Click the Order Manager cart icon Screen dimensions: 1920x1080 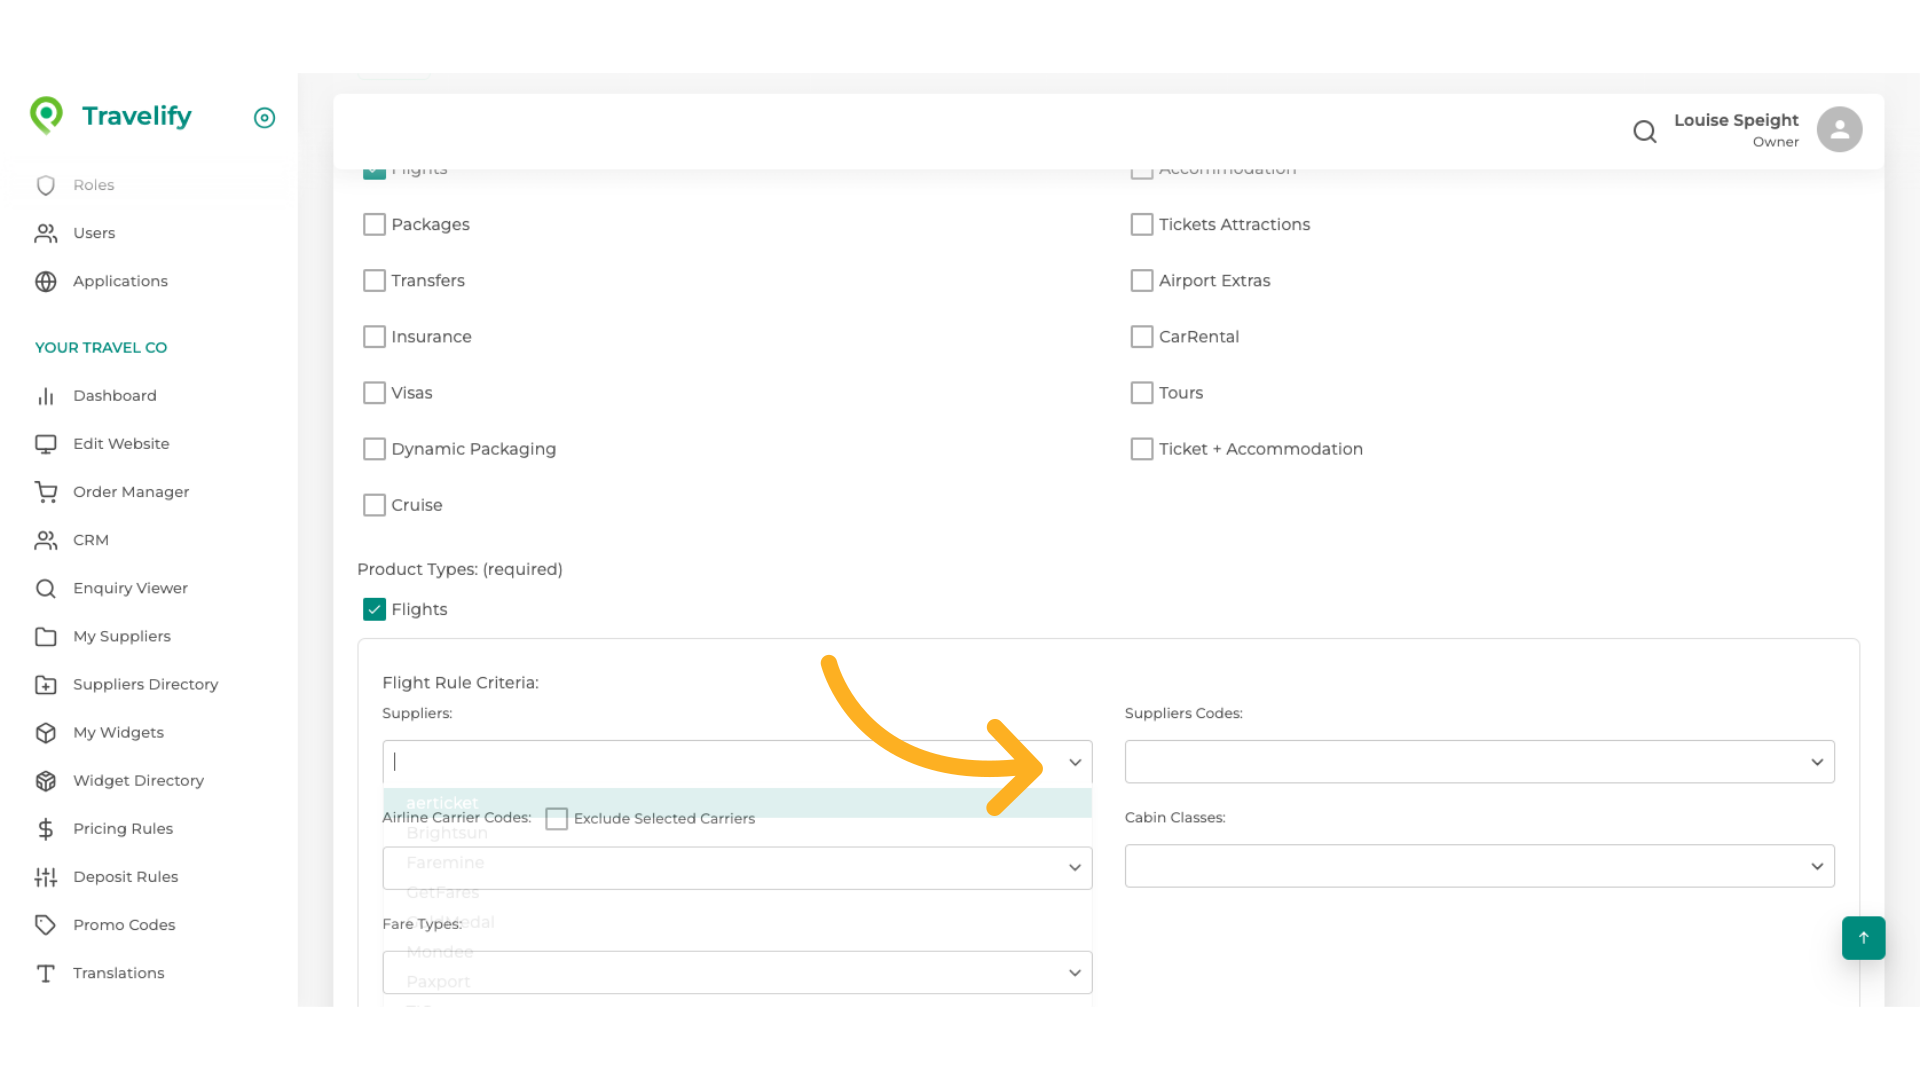pos(46,491)
